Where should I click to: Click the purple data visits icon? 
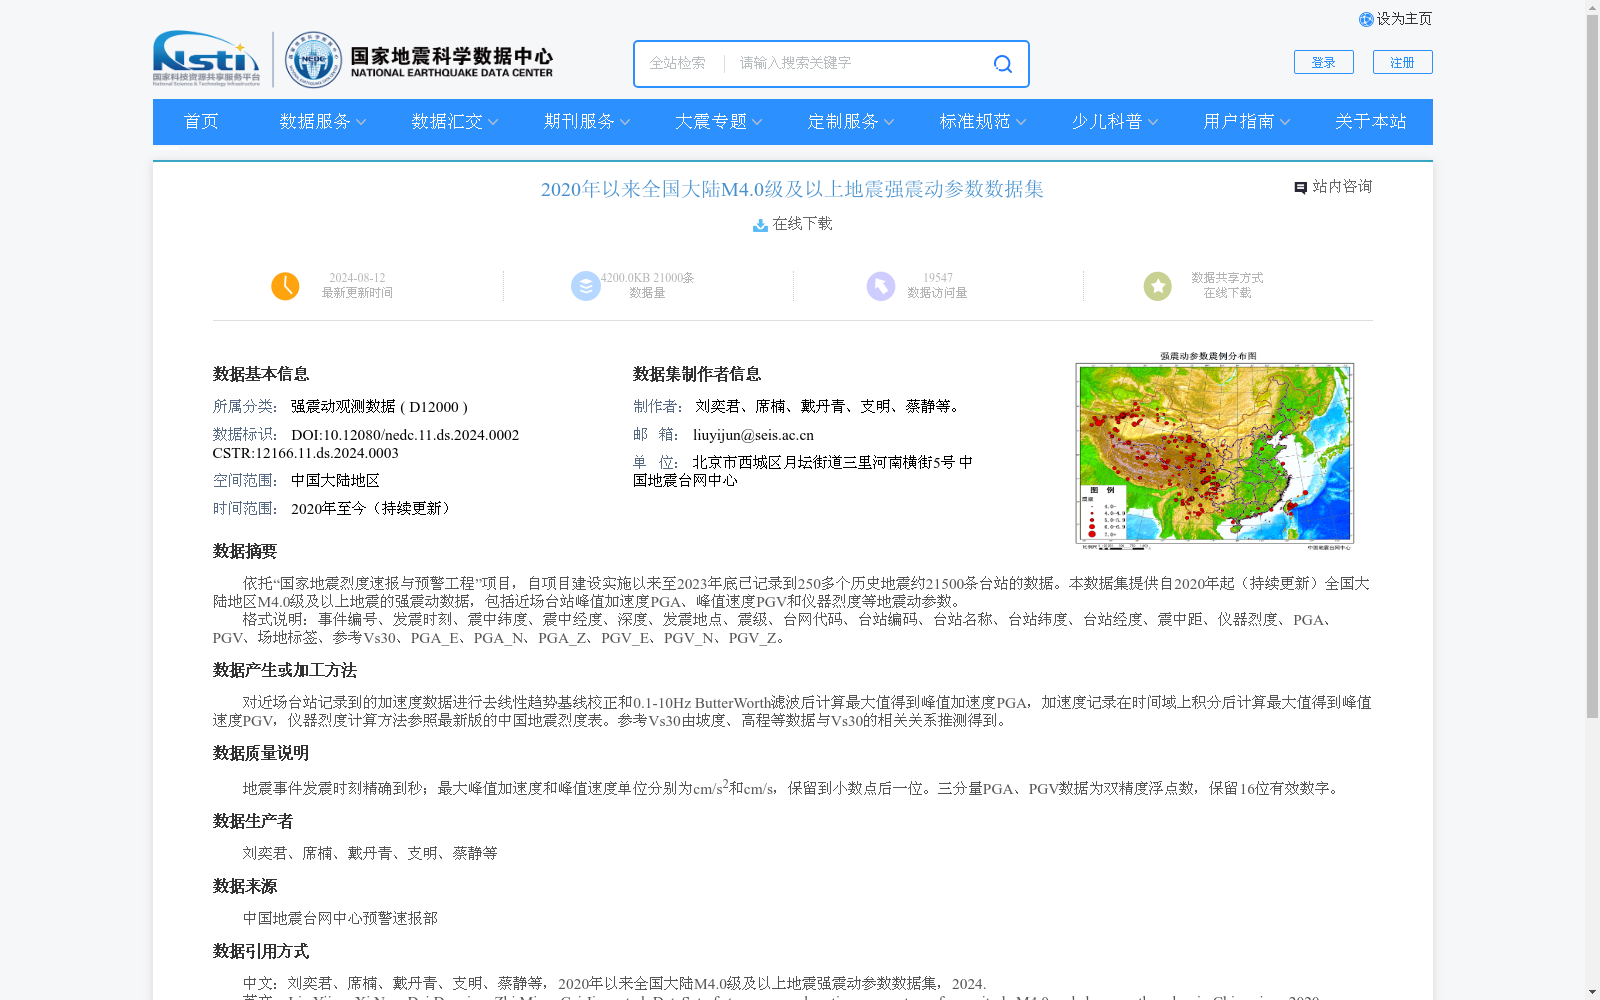[x=881, y=286]
